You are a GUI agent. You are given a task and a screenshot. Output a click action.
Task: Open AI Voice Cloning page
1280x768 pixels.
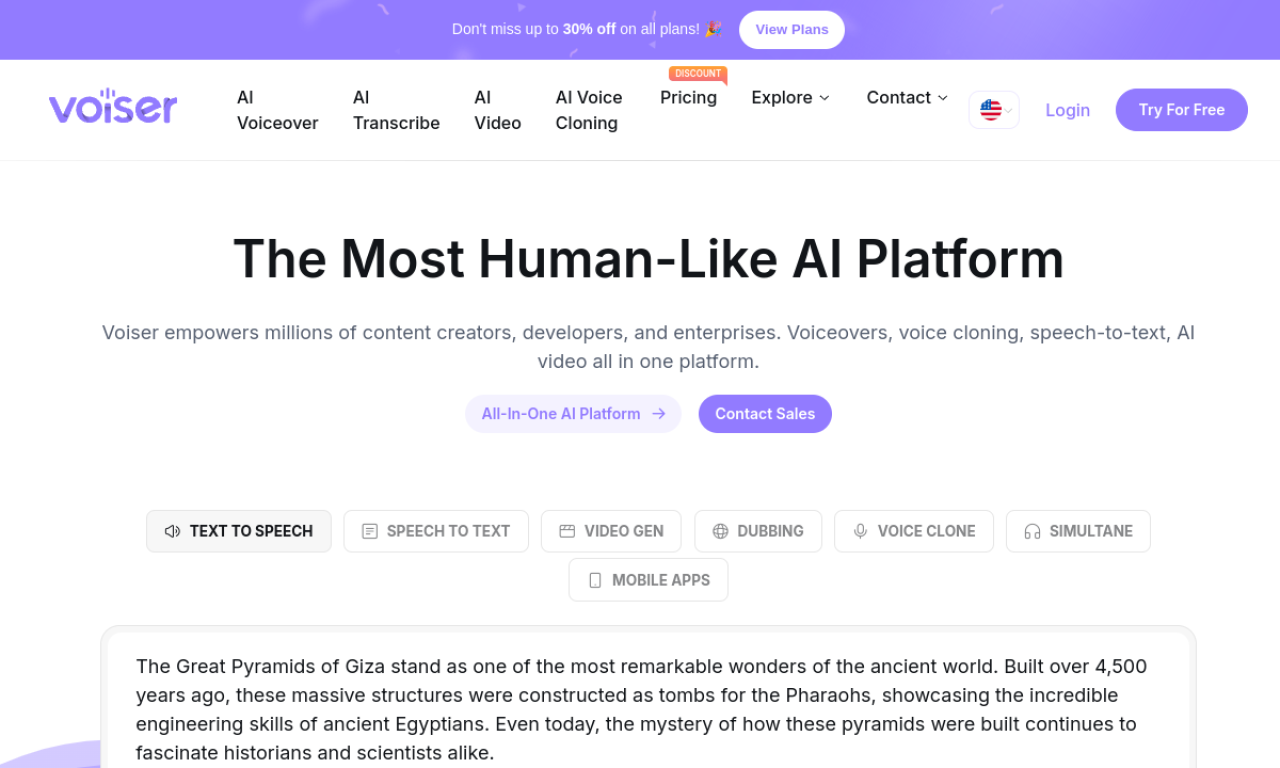coord(589,110)
